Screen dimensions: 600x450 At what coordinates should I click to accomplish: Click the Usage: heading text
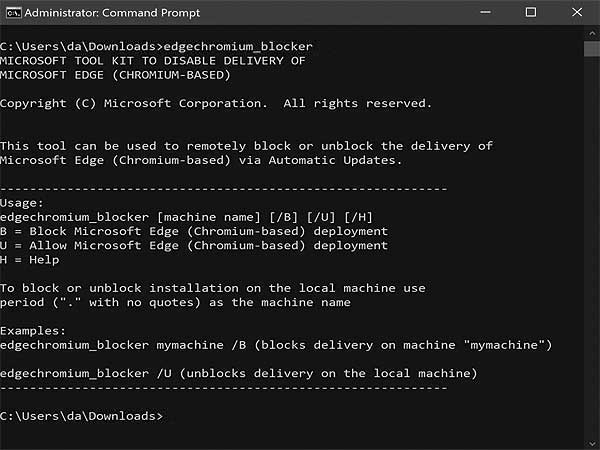coord(22,203)
